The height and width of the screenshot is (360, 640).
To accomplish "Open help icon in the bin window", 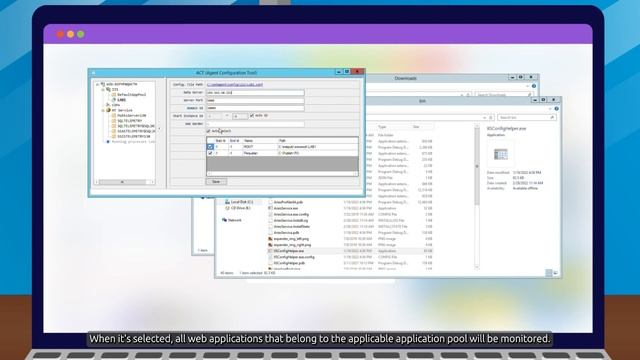I will 556,109.
